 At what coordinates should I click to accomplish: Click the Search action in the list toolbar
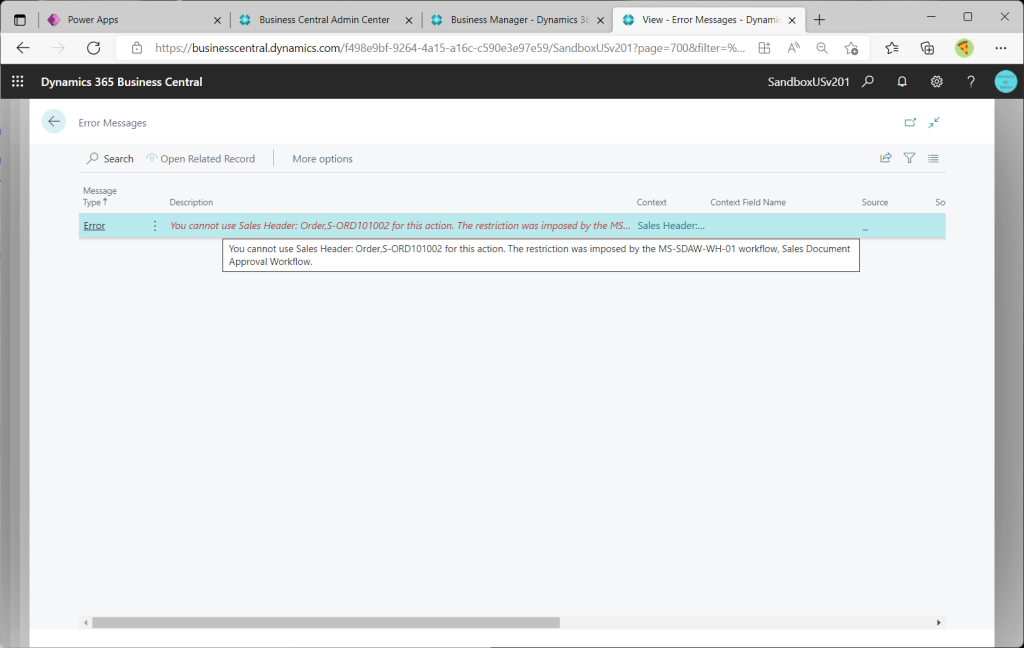click(110, 159)
